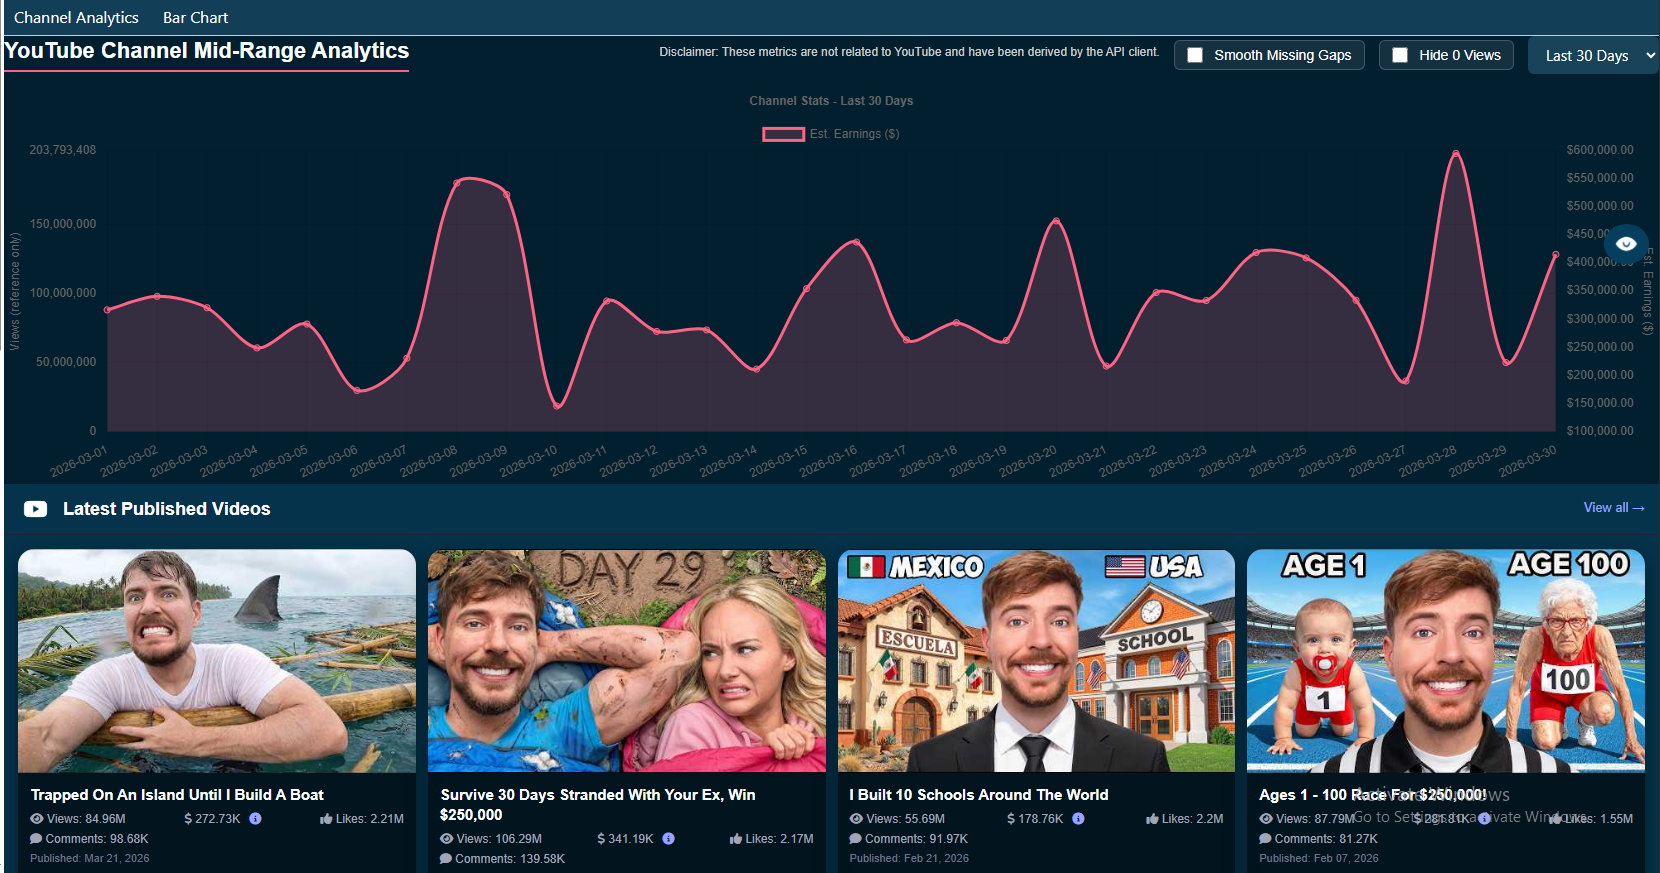Click the eye icon next to Views: 106.29M
The width and height of the screenshot is (1660, 873).
pyautogui.click(x=447, y=839)
